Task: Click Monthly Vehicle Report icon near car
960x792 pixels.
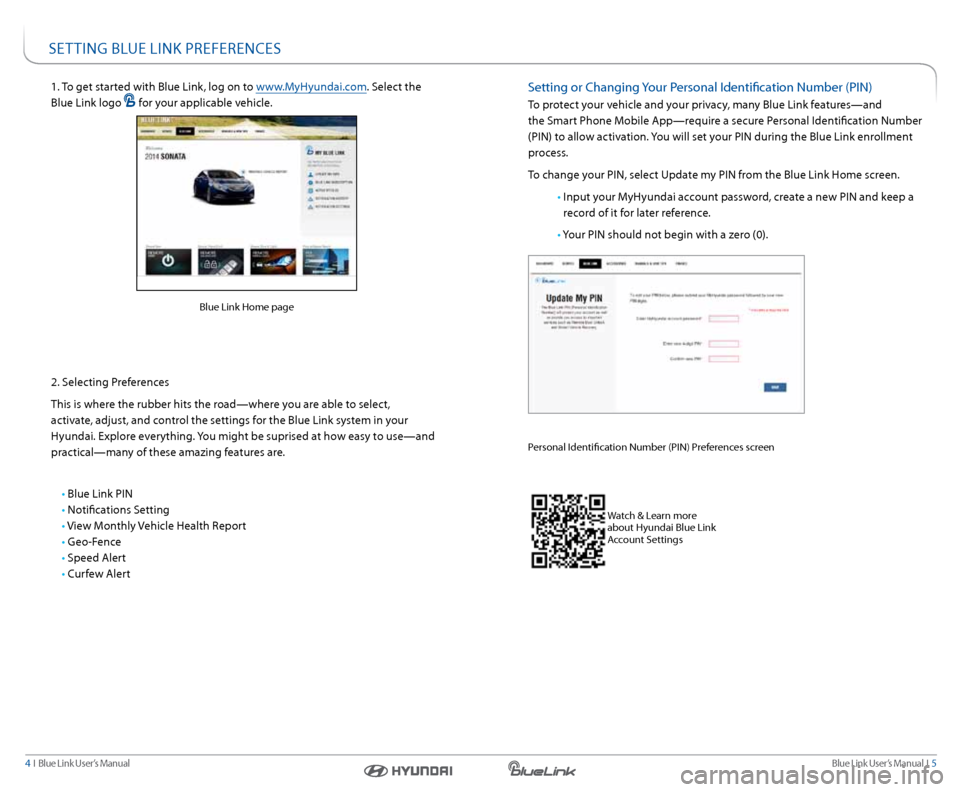Action: 244,172
